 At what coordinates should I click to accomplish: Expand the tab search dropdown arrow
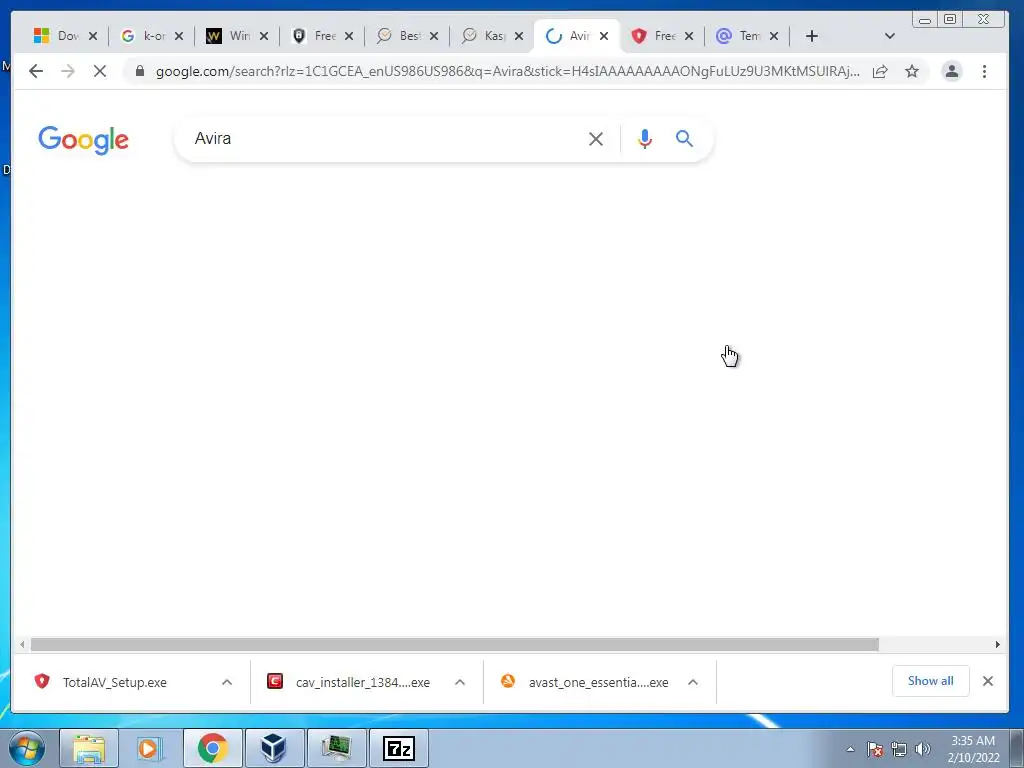[x=889, y=36]
